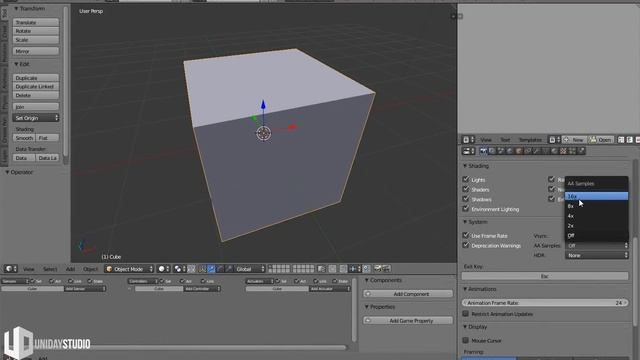
Task: Click the Duplicate Linked button
Action: pos(36,86)
